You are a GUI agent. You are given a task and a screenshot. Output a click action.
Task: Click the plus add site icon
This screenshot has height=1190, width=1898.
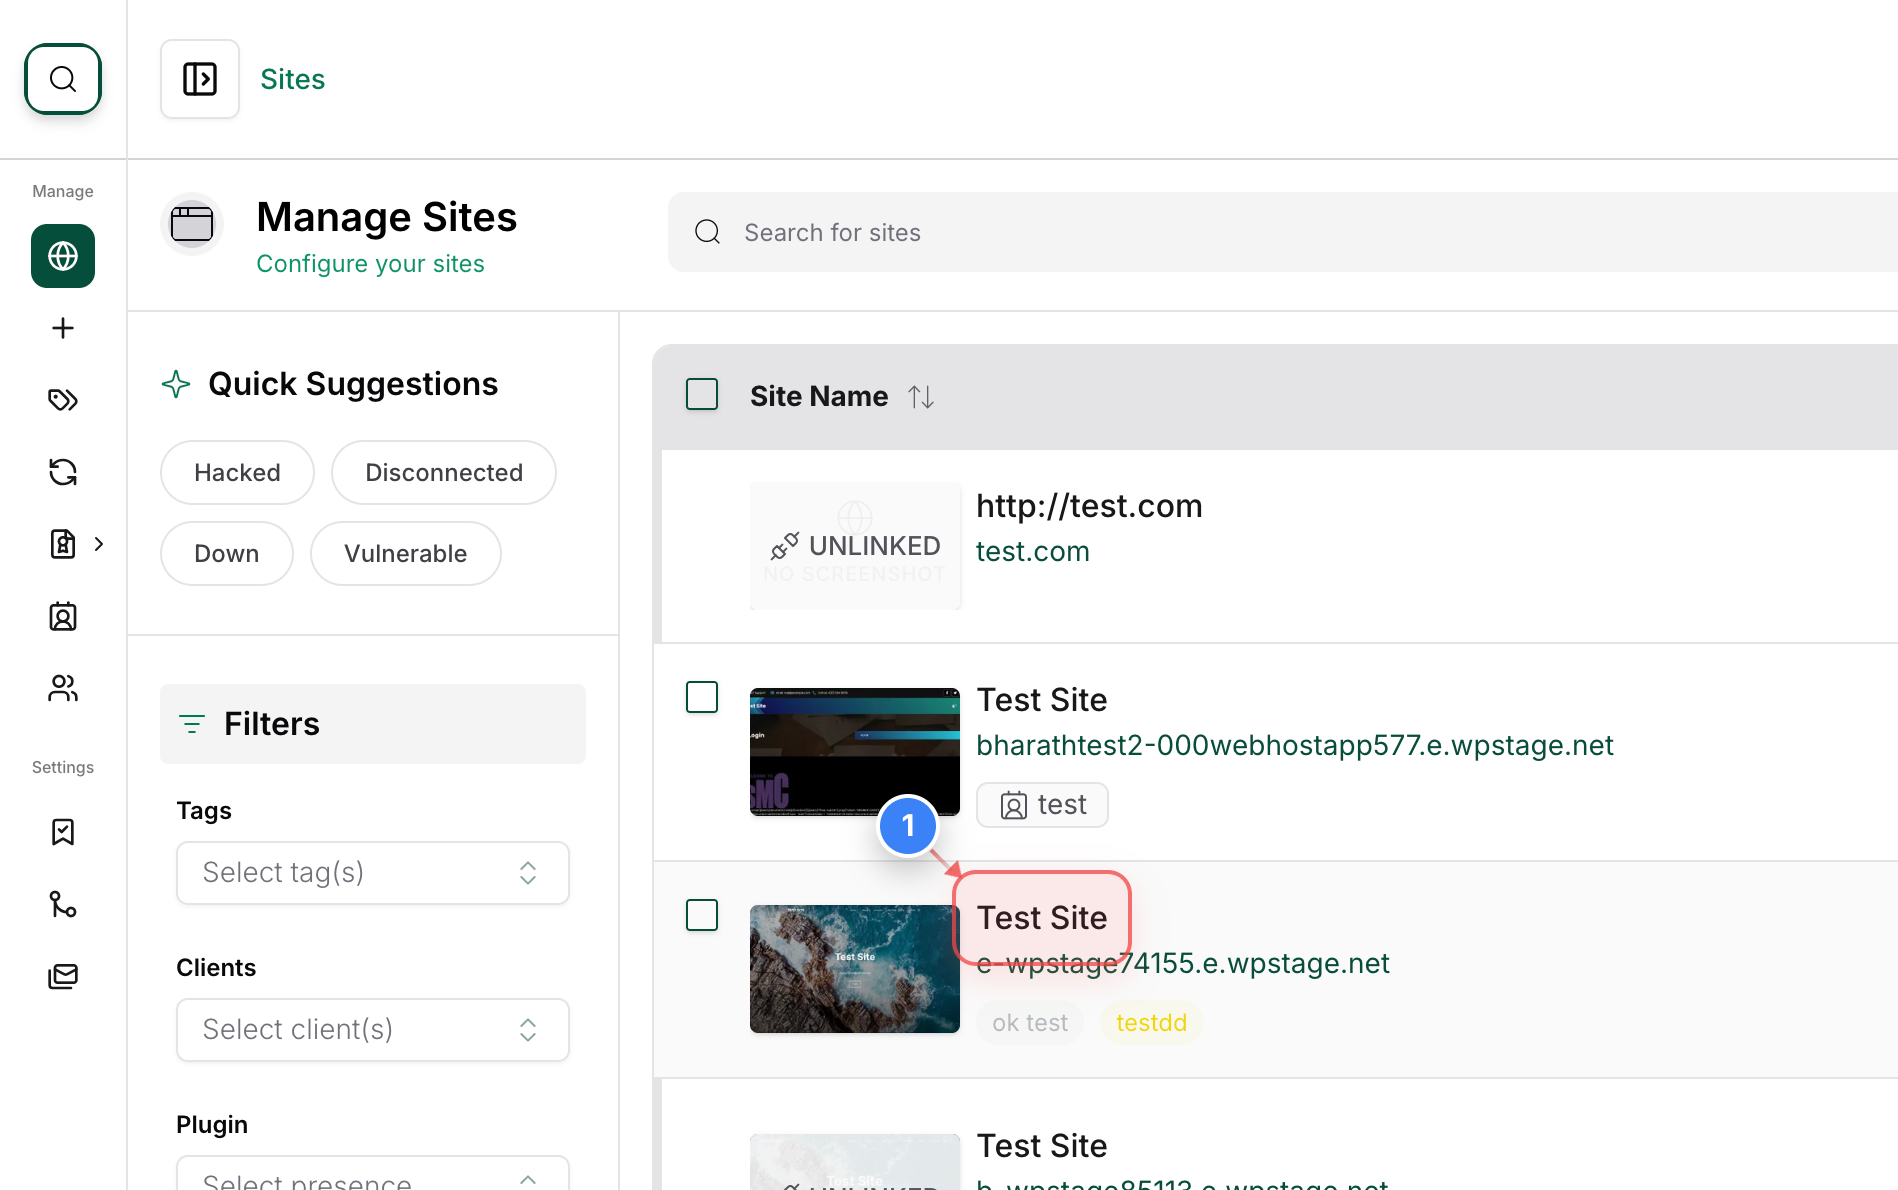coord(63,328)
